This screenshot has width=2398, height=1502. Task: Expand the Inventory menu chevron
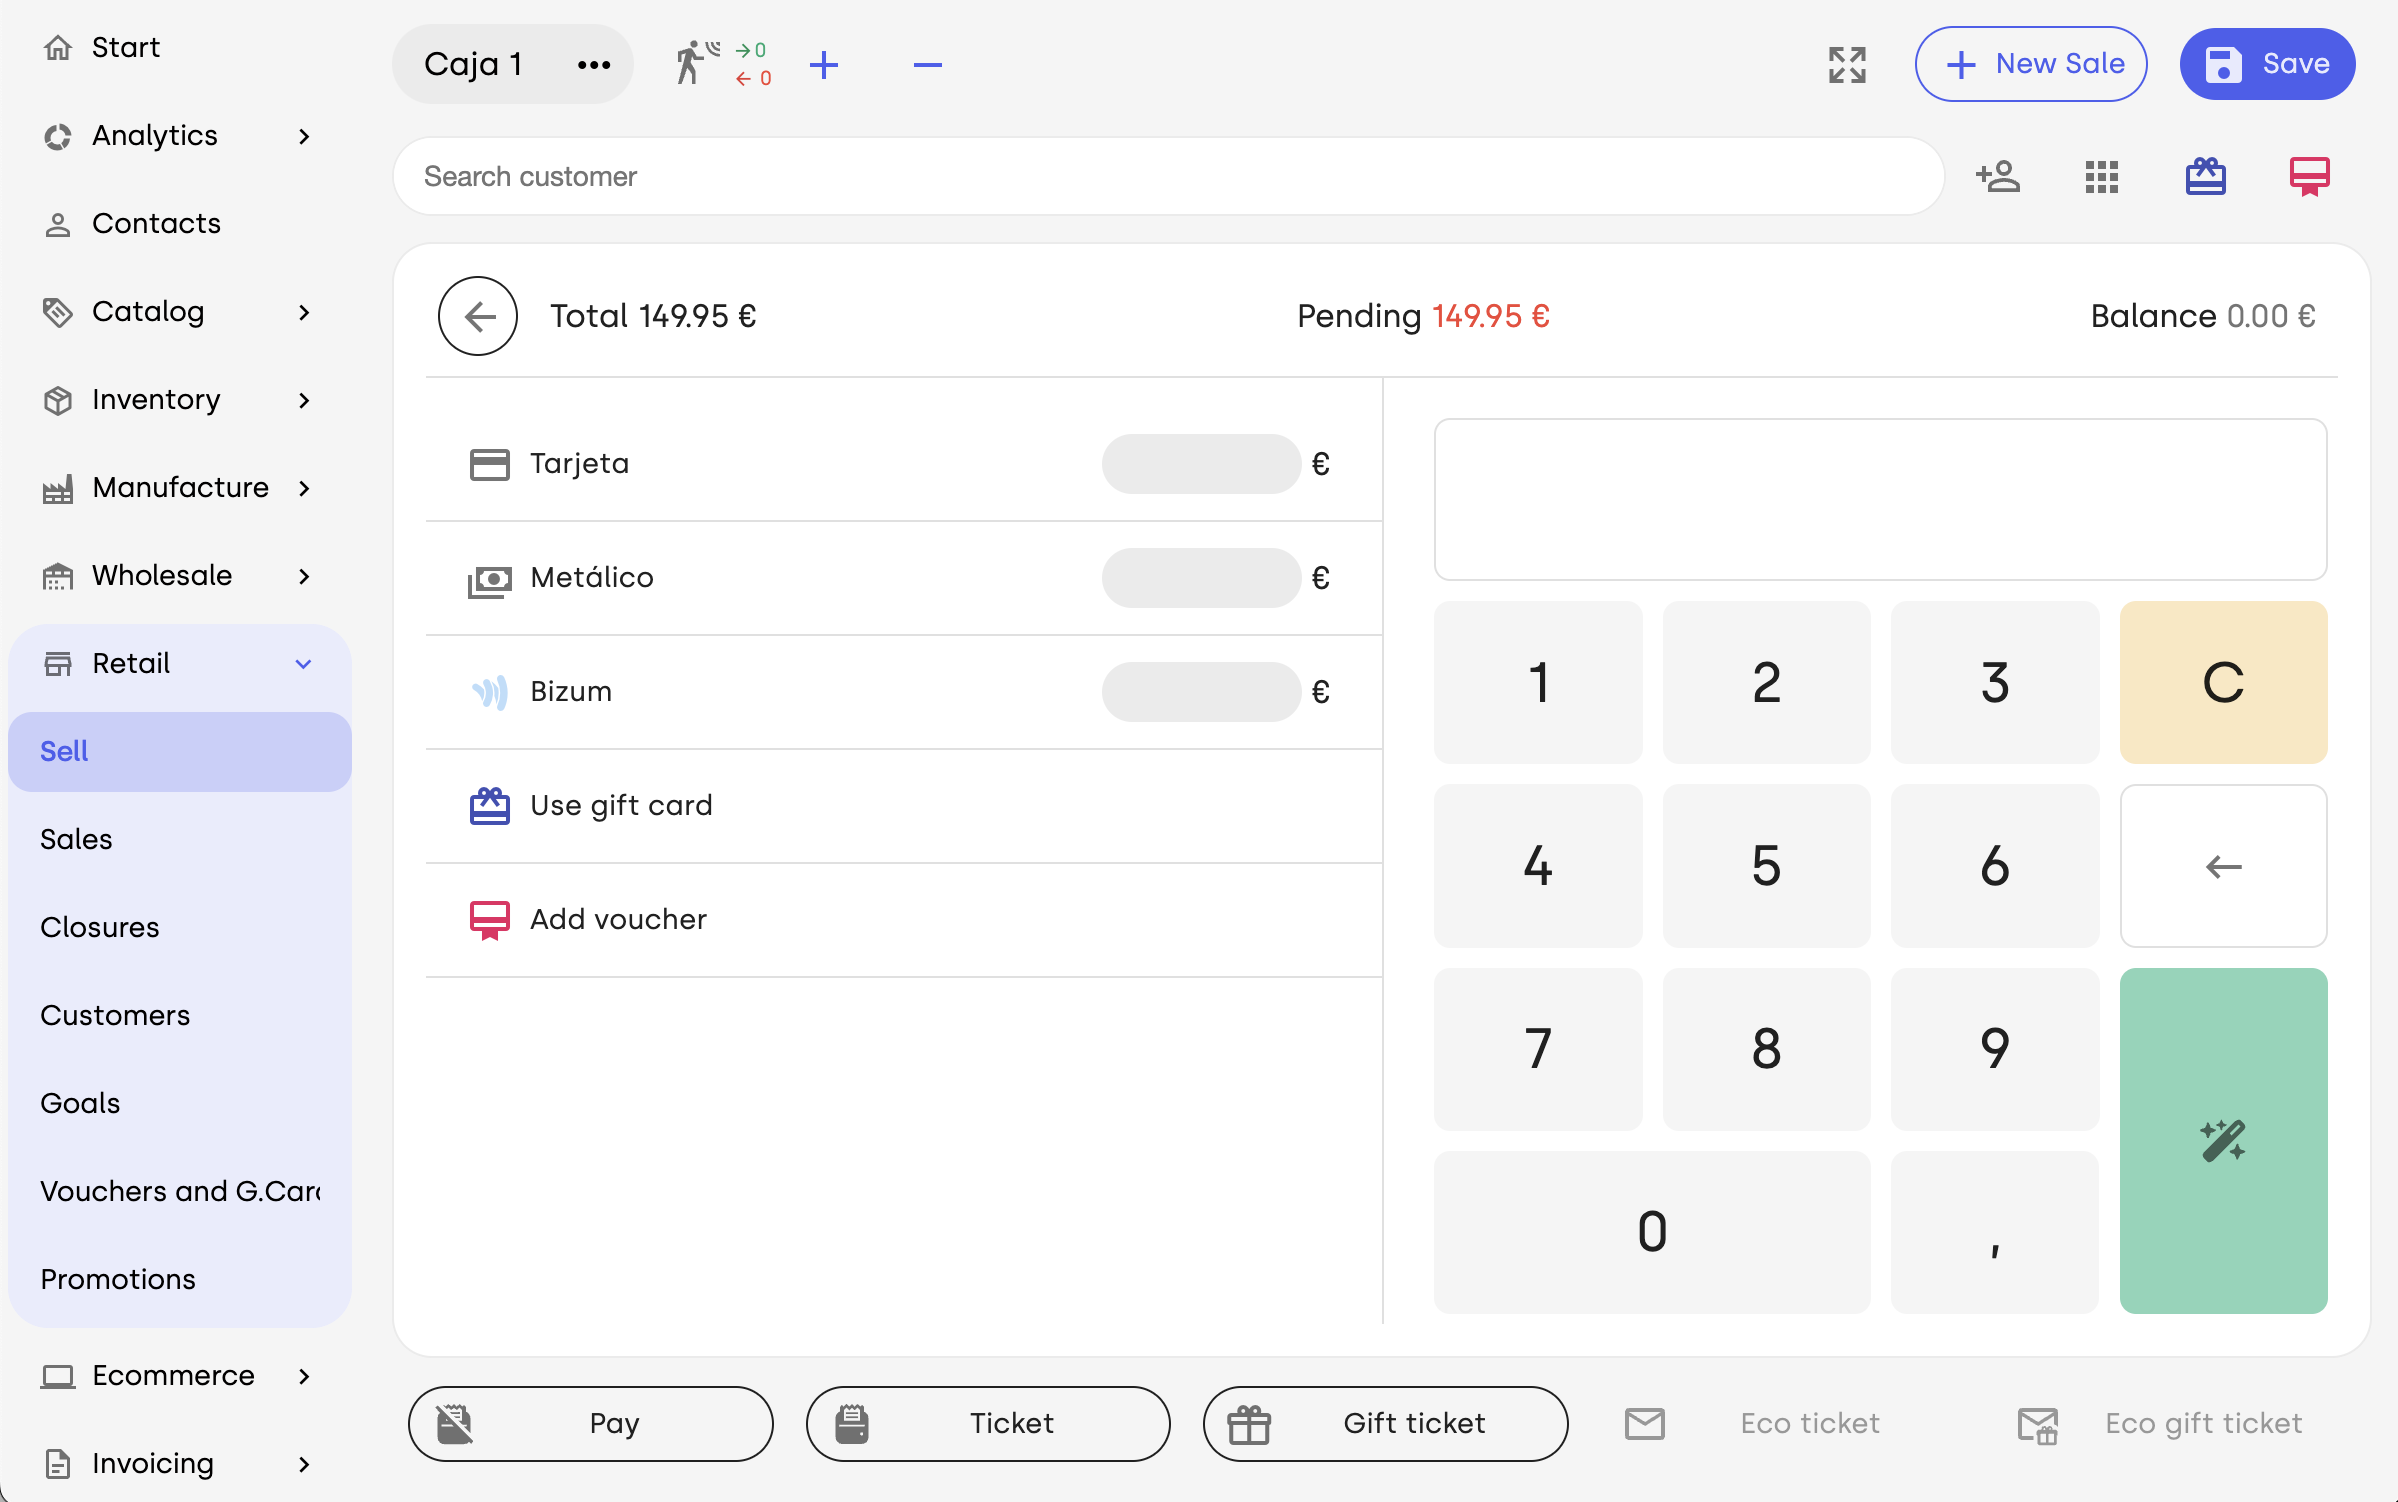[x=304, y=400]
